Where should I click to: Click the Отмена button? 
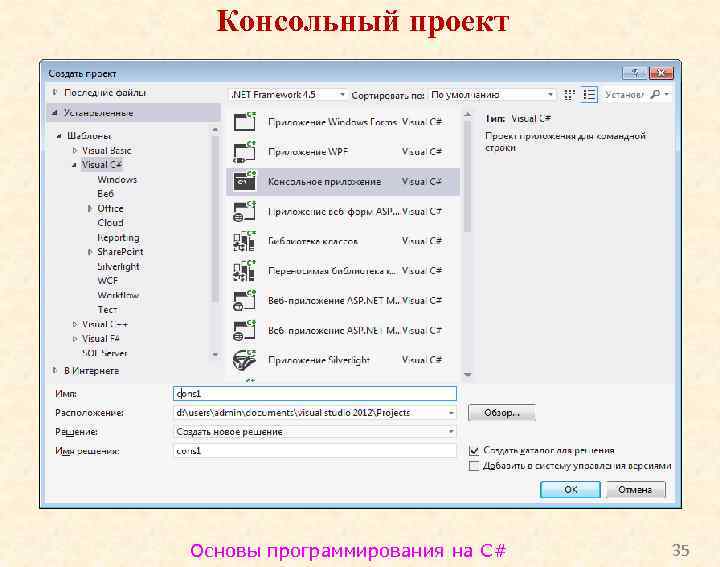pyautogui.click(x=636, y=489)
